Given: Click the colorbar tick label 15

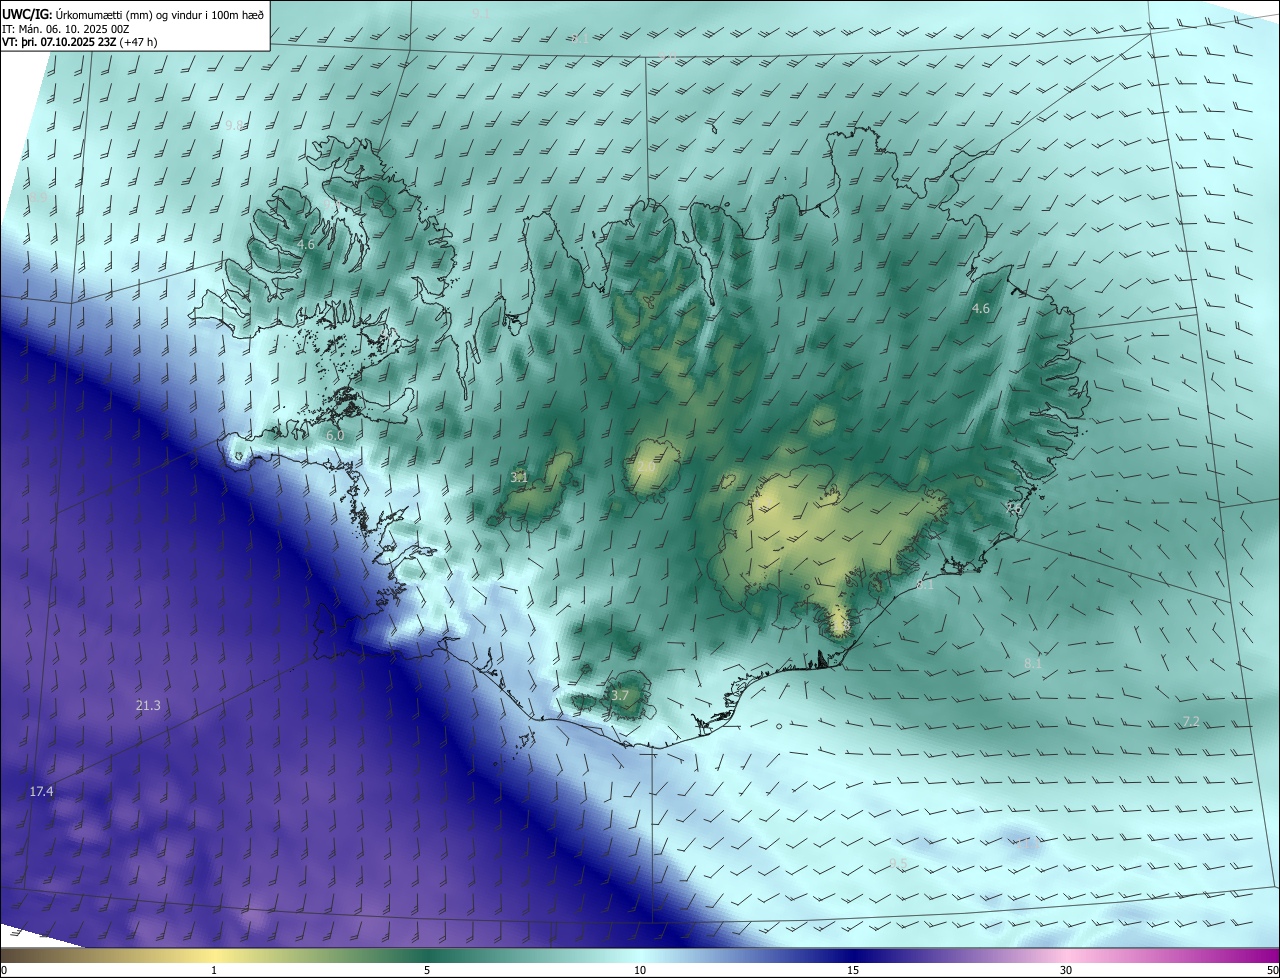Looking at the screenshot, I should click(853, 970).
